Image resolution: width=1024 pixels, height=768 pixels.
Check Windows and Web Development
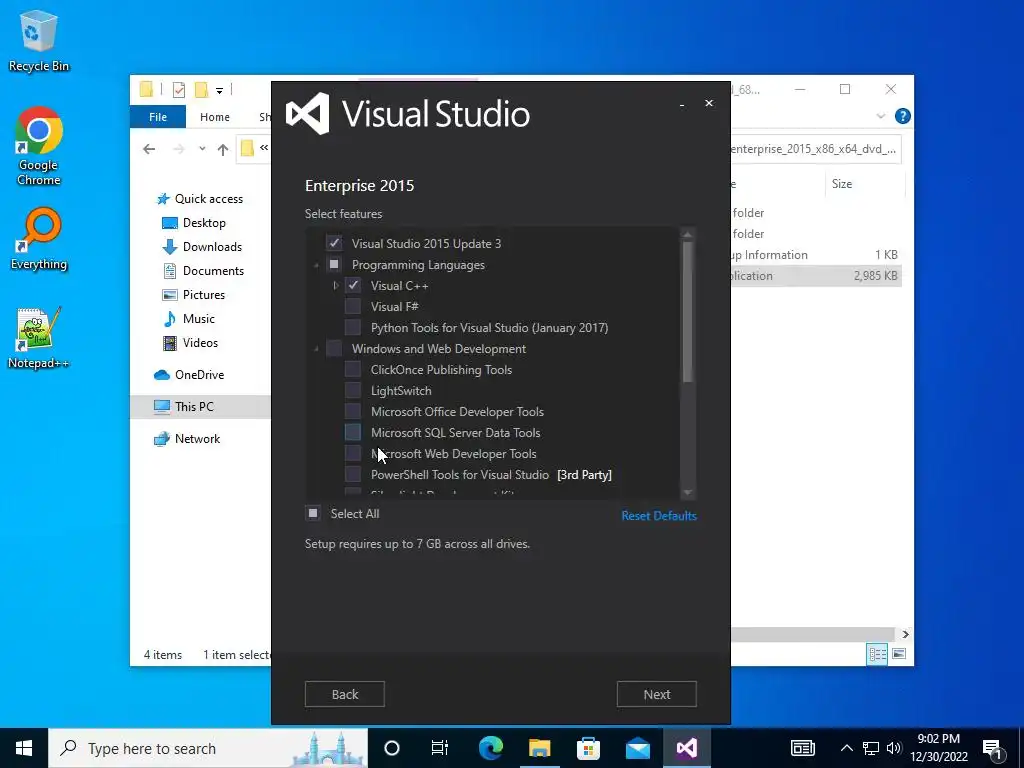334,348
